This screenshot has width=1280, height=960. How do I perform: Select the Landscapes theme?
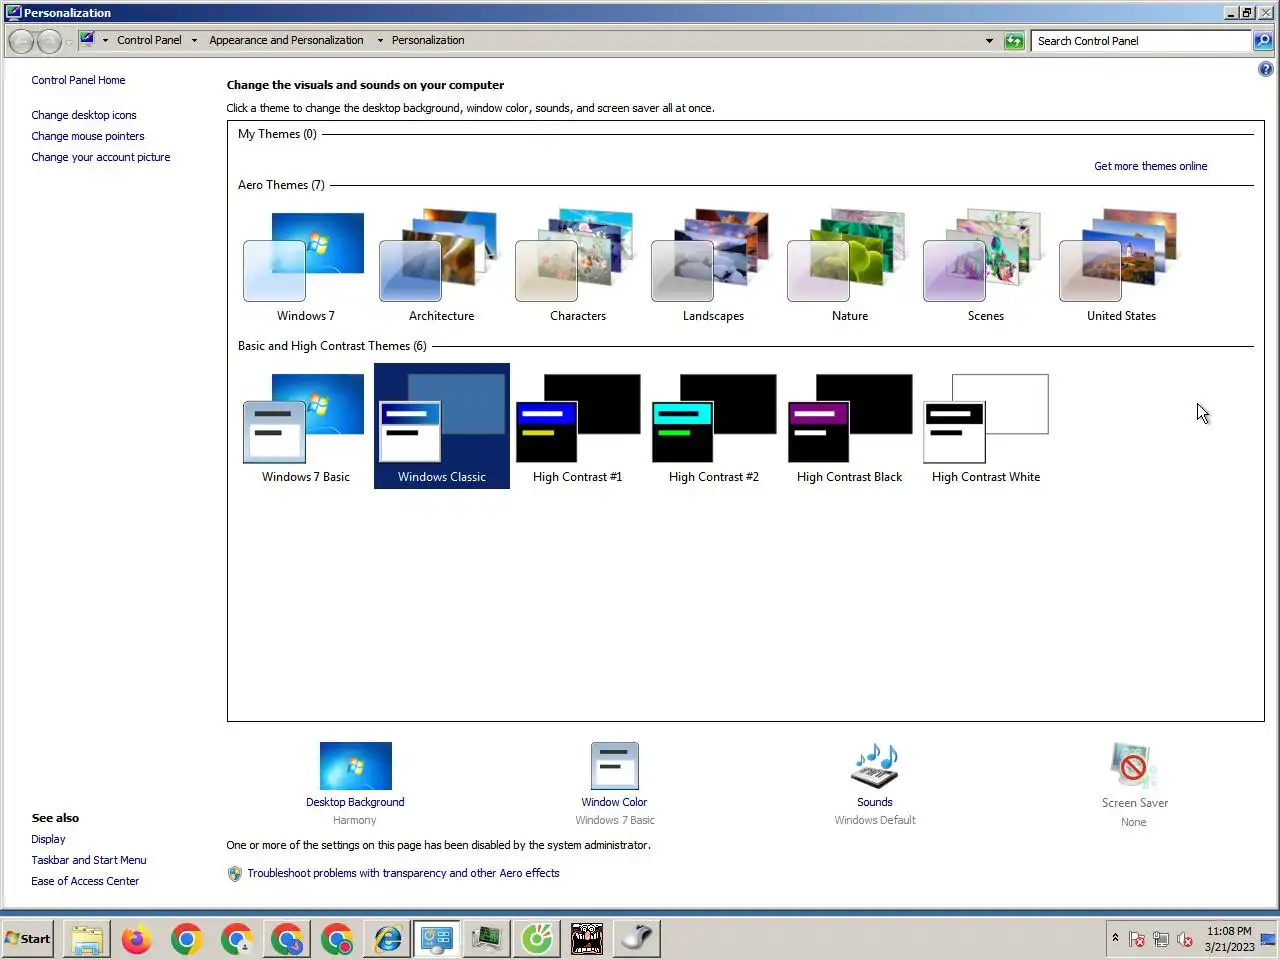713,266
